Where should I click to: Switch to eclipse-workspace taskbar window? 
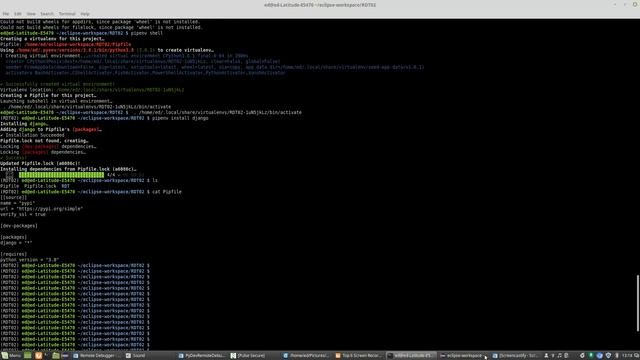coord(463,356)
